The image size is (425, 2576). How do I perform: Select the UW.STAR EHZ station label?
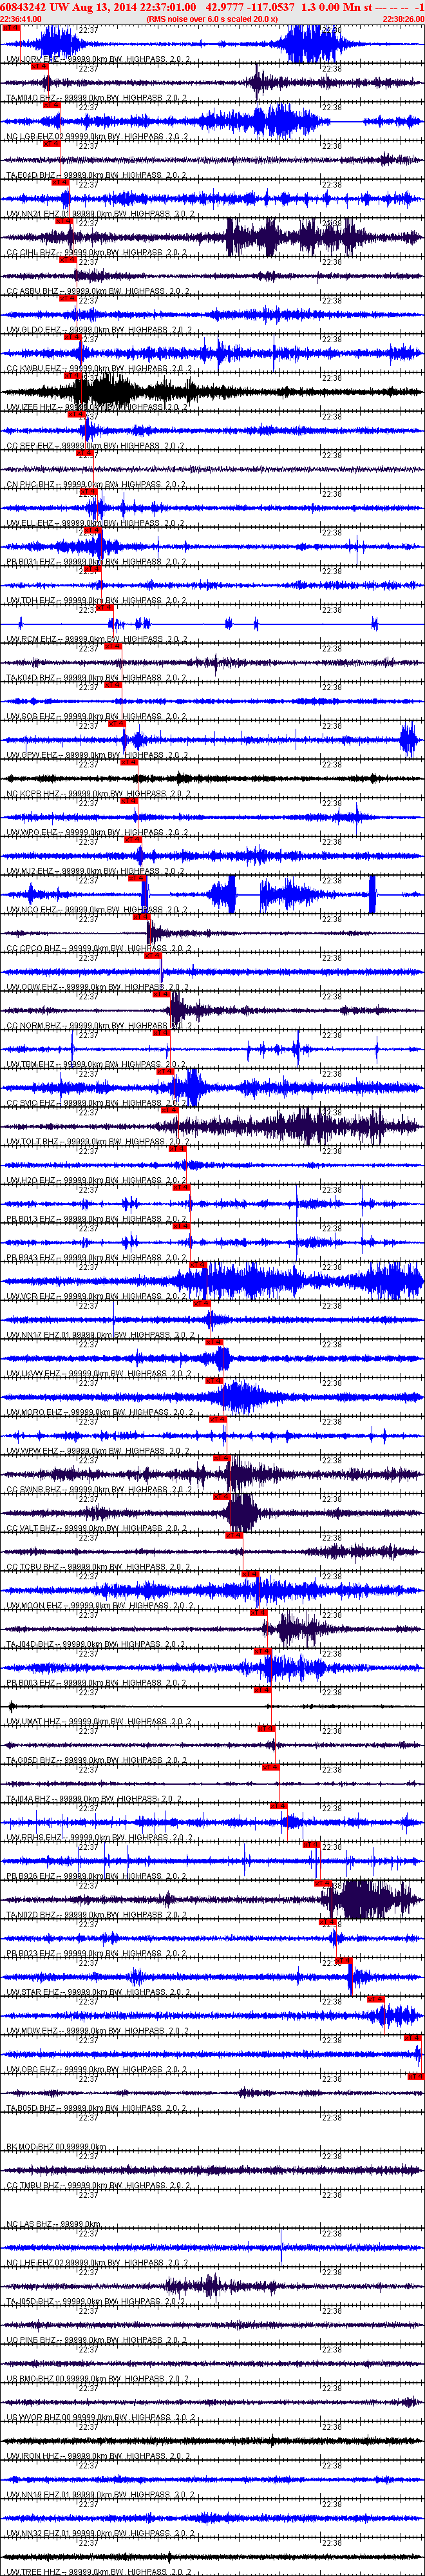click(98, 1993)
